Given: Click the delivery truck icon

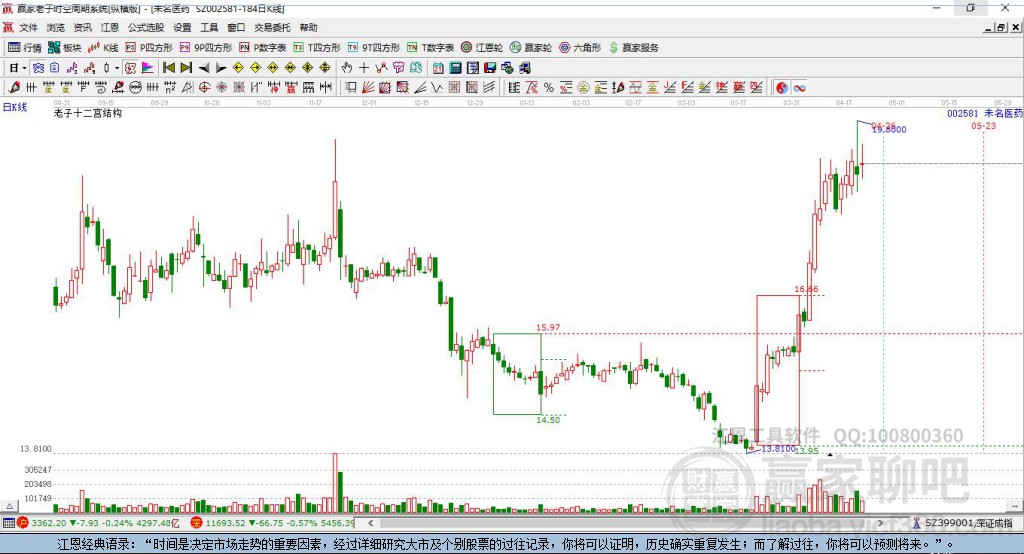Looking at the screenshot, I should tap(524, 68).
